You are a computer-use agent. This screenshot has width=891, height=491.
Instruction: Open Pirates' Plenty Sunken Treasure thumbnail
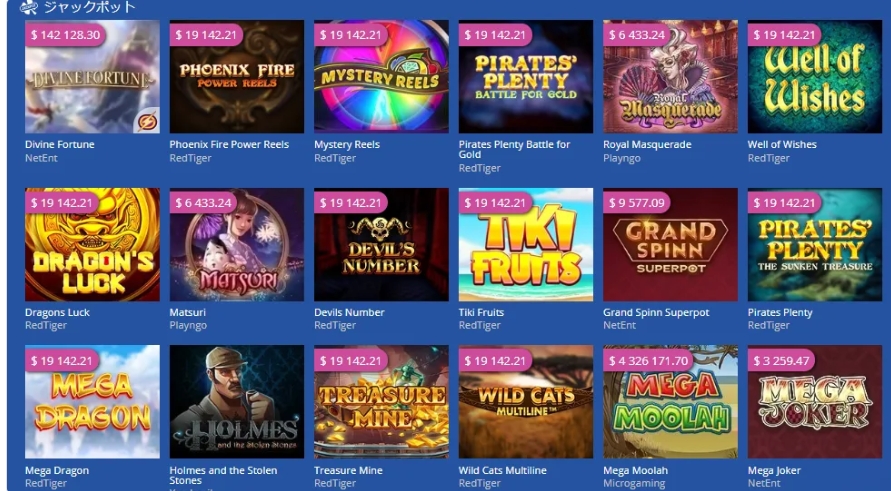815,244
